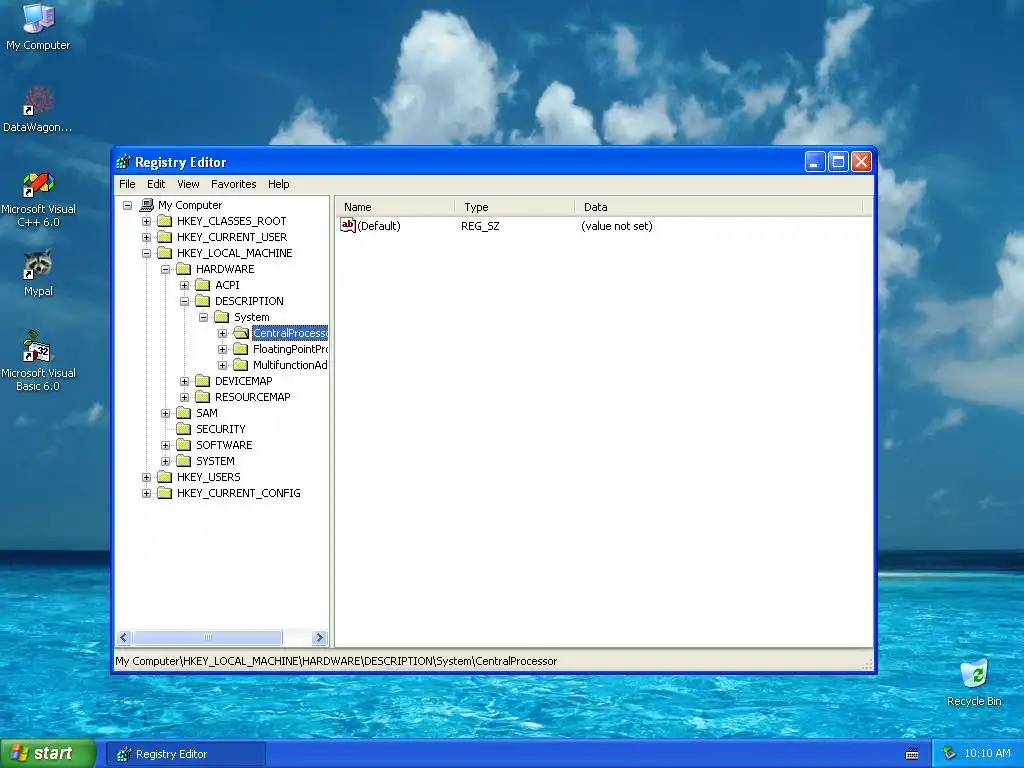The height and width of the screenshot is (768, 1024).
Task: Click the ab string icon of (Default) value
Action: tap(347, 226)
